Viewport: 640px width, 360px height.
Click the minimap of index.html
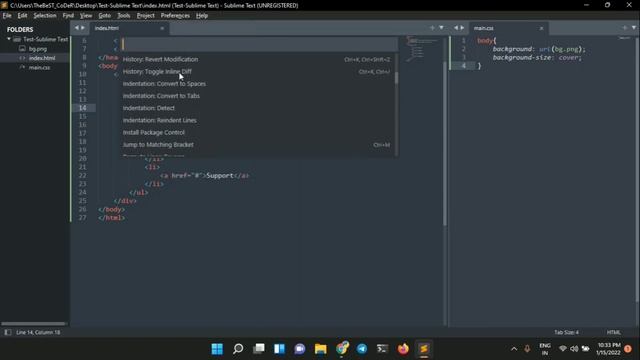421,49
